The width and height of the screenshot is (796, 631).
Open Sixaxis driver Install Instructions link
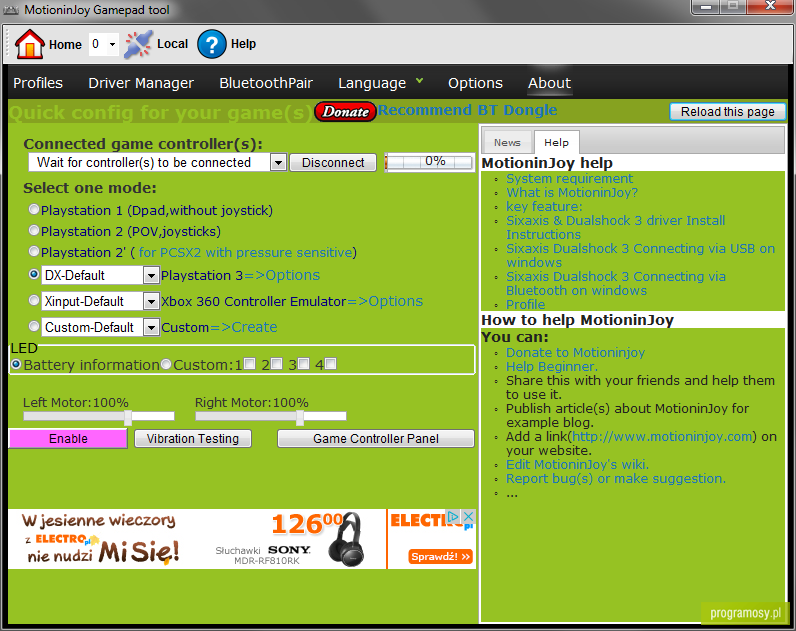pyautogui.click(x=615, y=227)
